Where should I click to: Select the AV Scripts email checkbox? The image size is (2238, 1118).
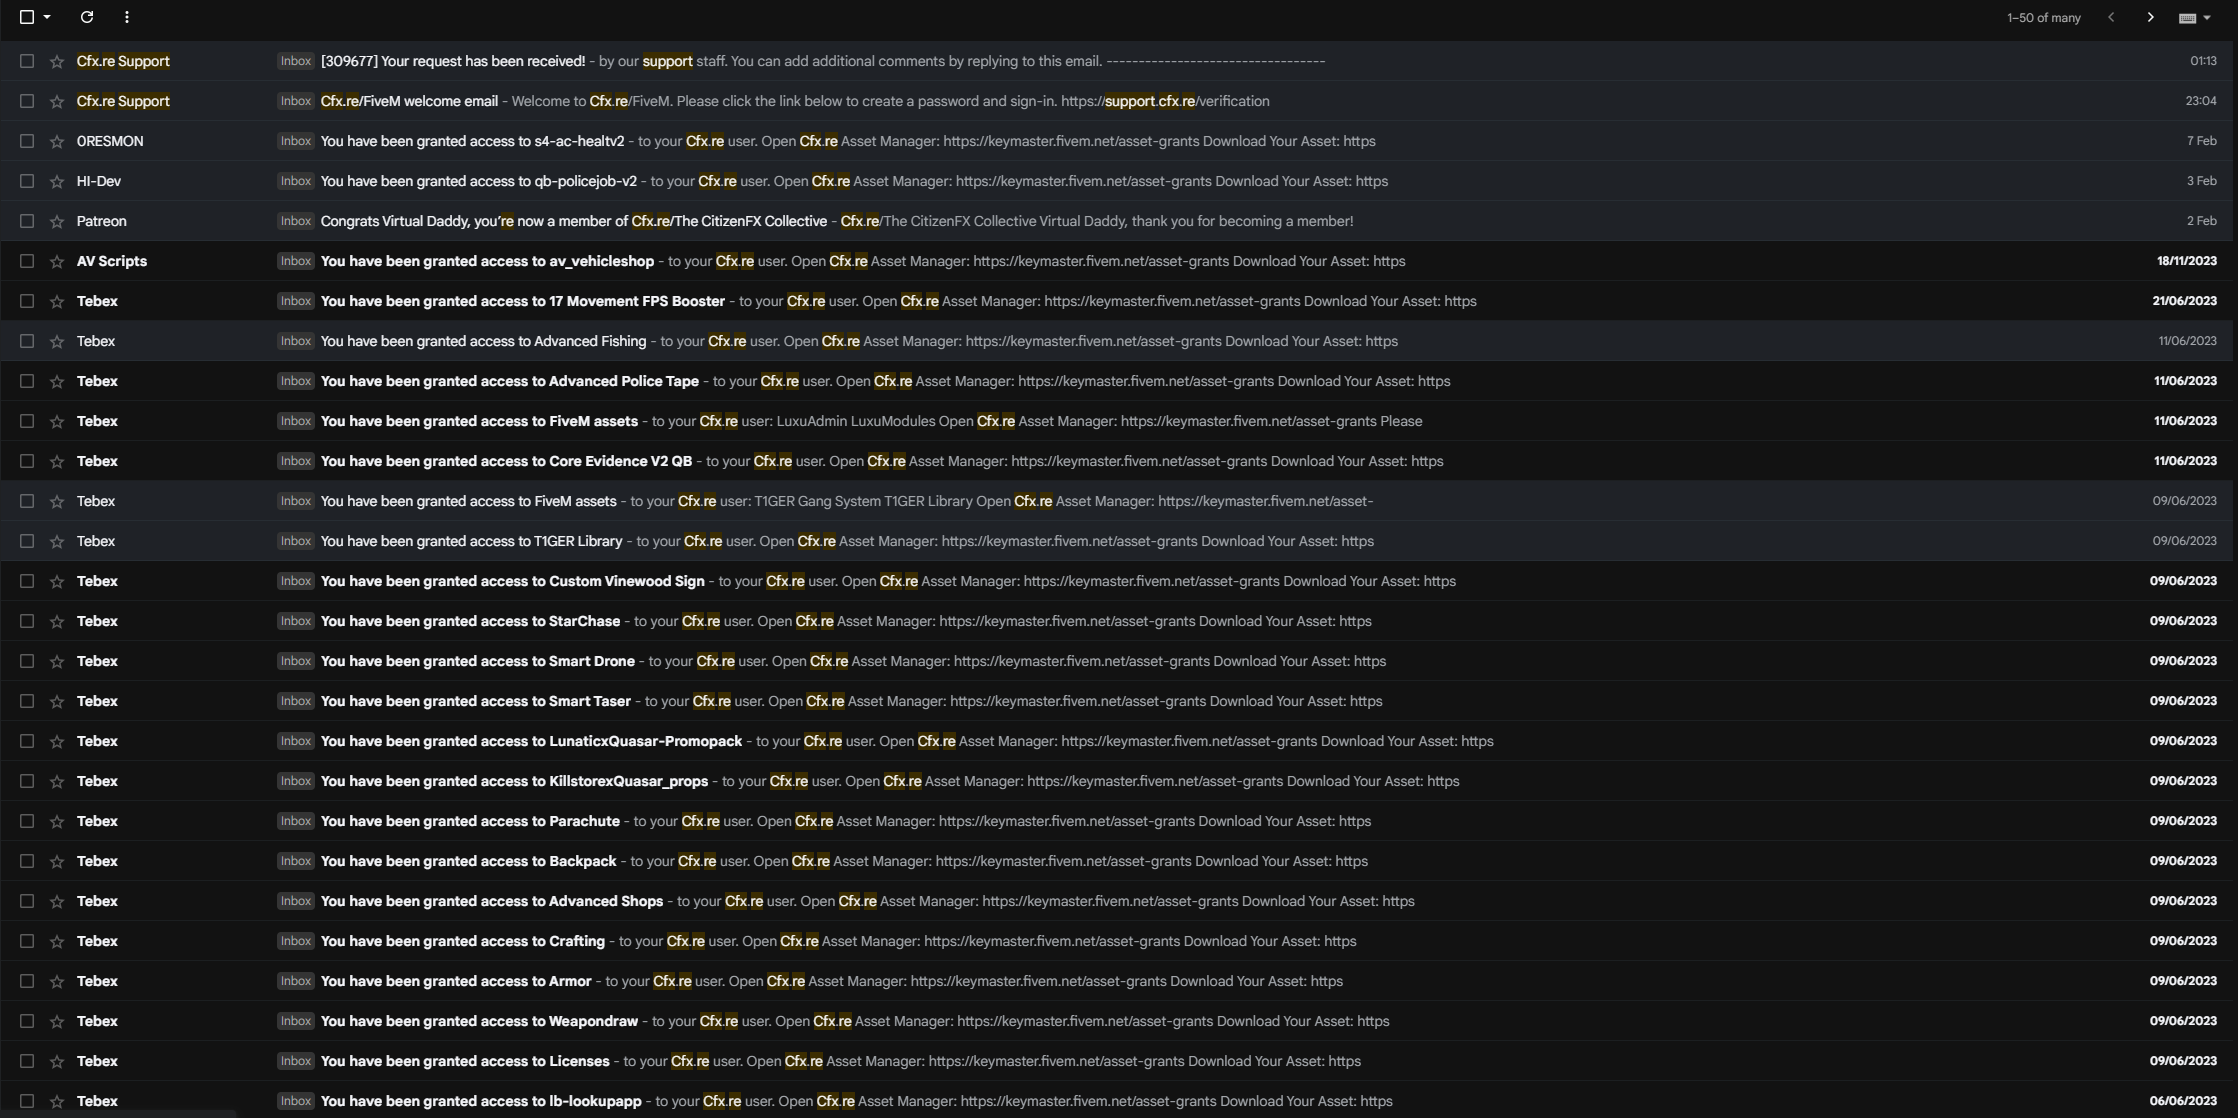[x=27, y=261]
